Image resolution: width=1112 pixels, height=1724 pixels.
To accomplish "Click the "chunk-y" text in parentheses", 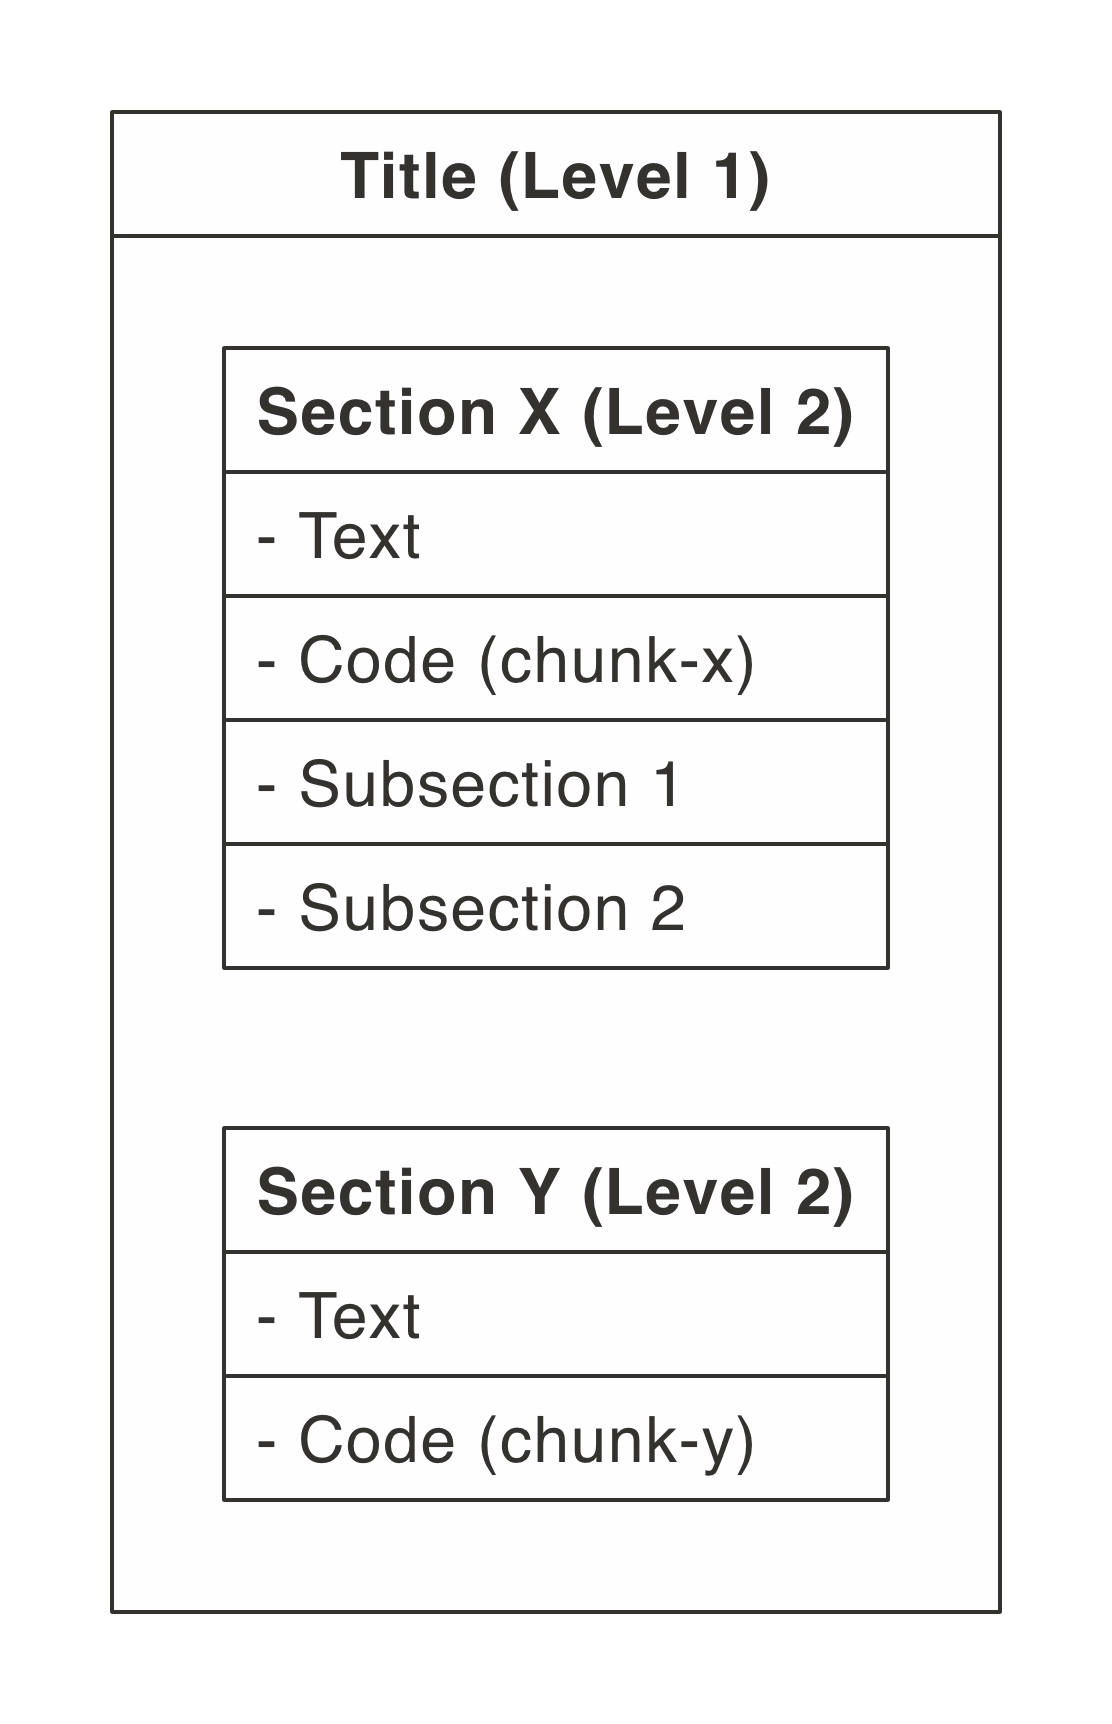I will point(616,1440).
